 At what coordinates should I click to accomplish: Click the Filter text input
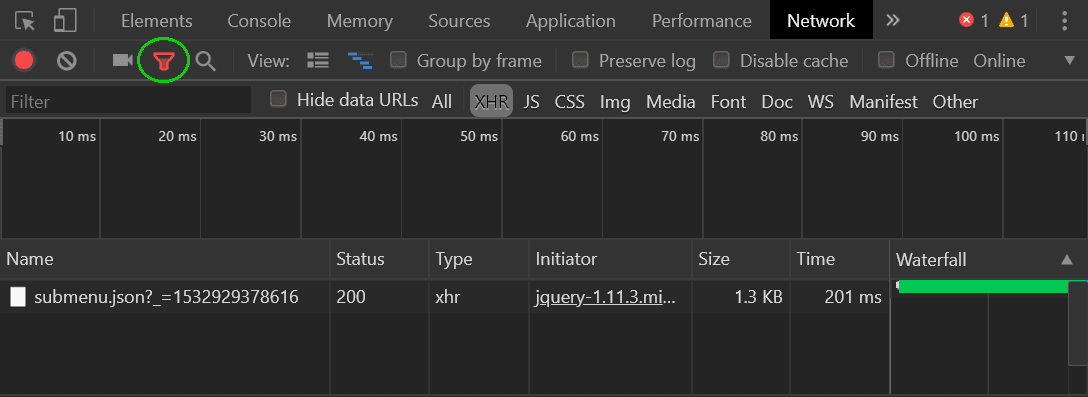[128, 101]
